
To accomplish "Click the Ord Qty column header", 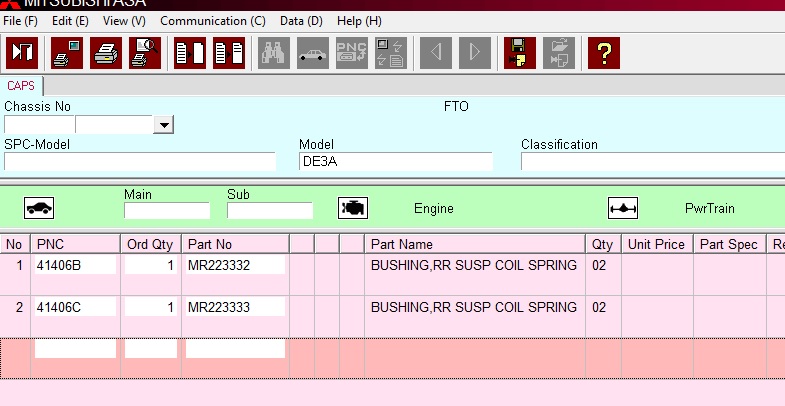I will [x=151, y=244].
